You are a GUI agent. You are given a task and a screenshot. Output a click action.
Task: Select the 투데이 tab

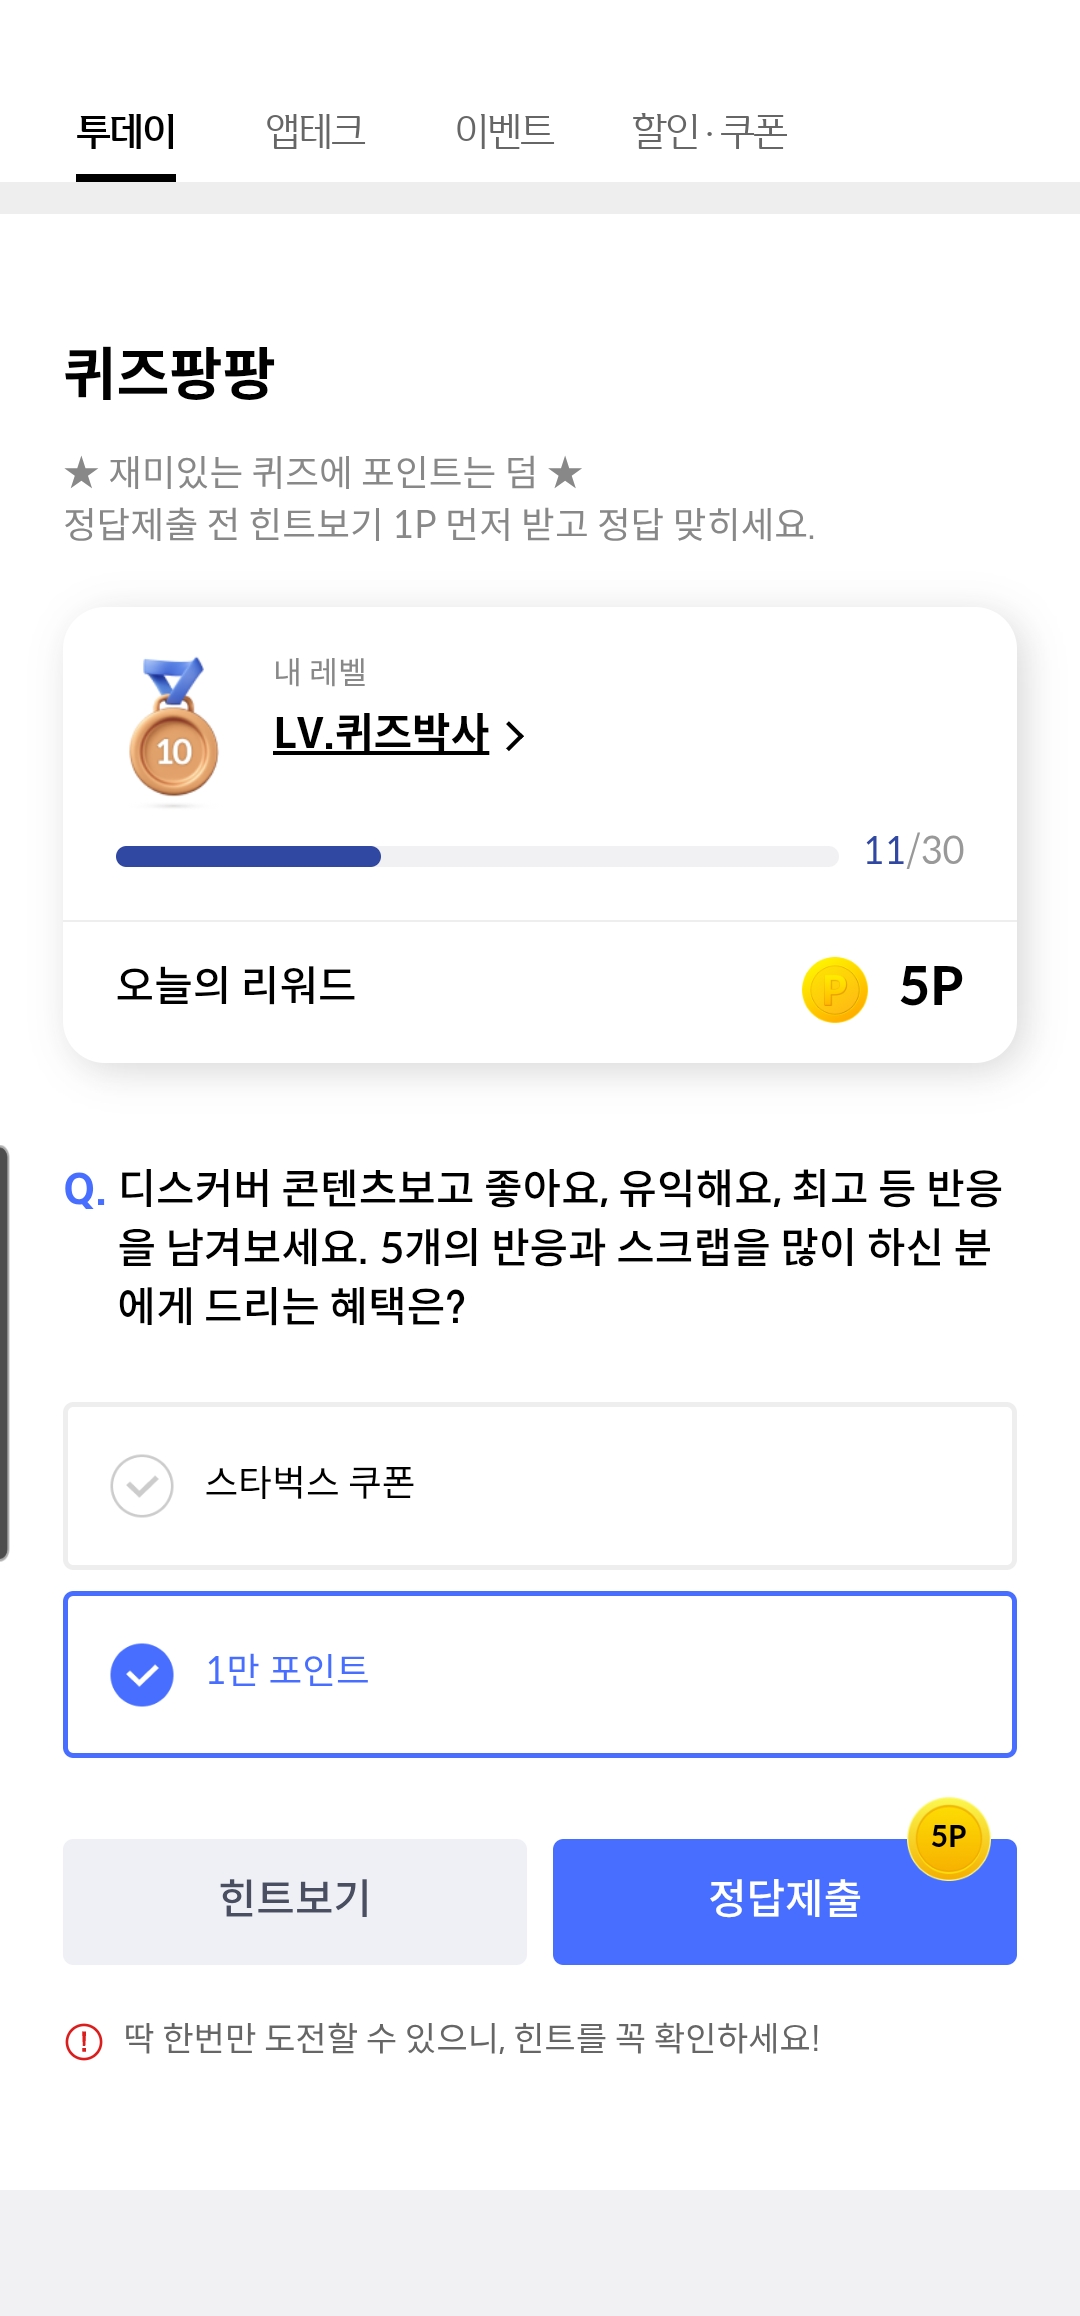coord(126,131)
